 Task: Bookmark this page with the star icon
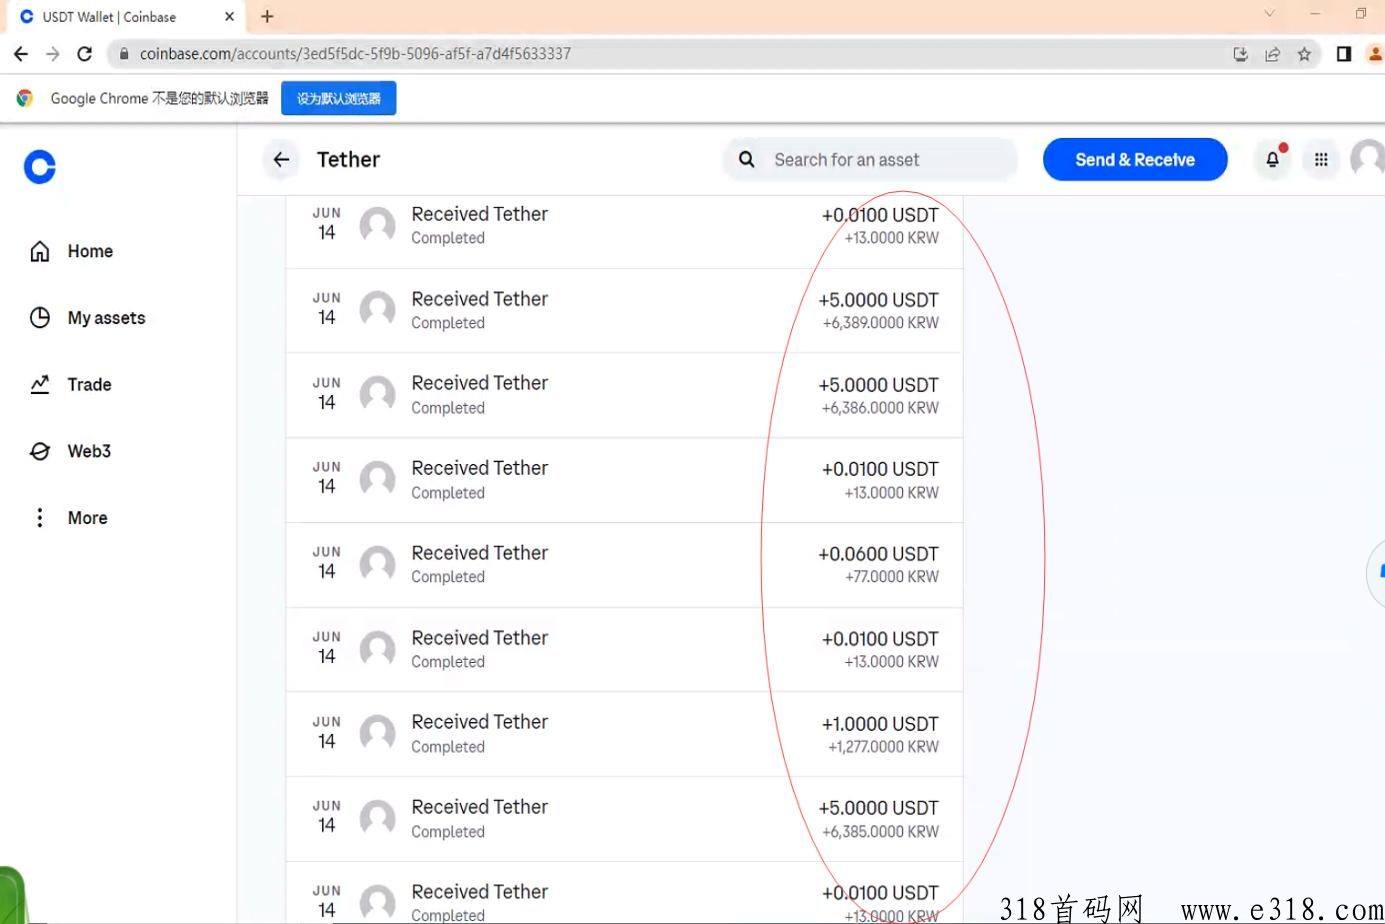1304,54
